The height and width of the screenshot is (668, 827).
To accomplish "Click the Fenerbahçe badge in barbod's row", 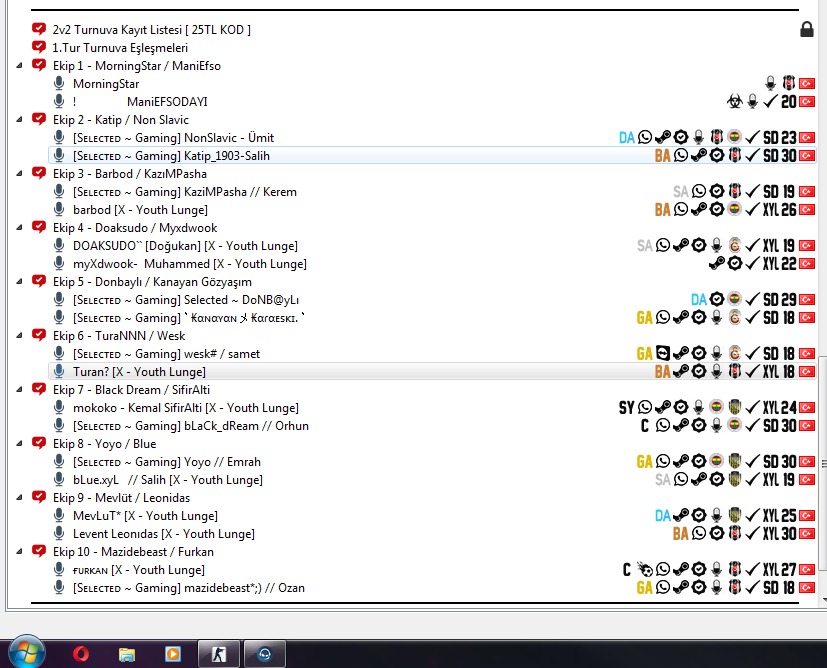I will click(734, 209).
